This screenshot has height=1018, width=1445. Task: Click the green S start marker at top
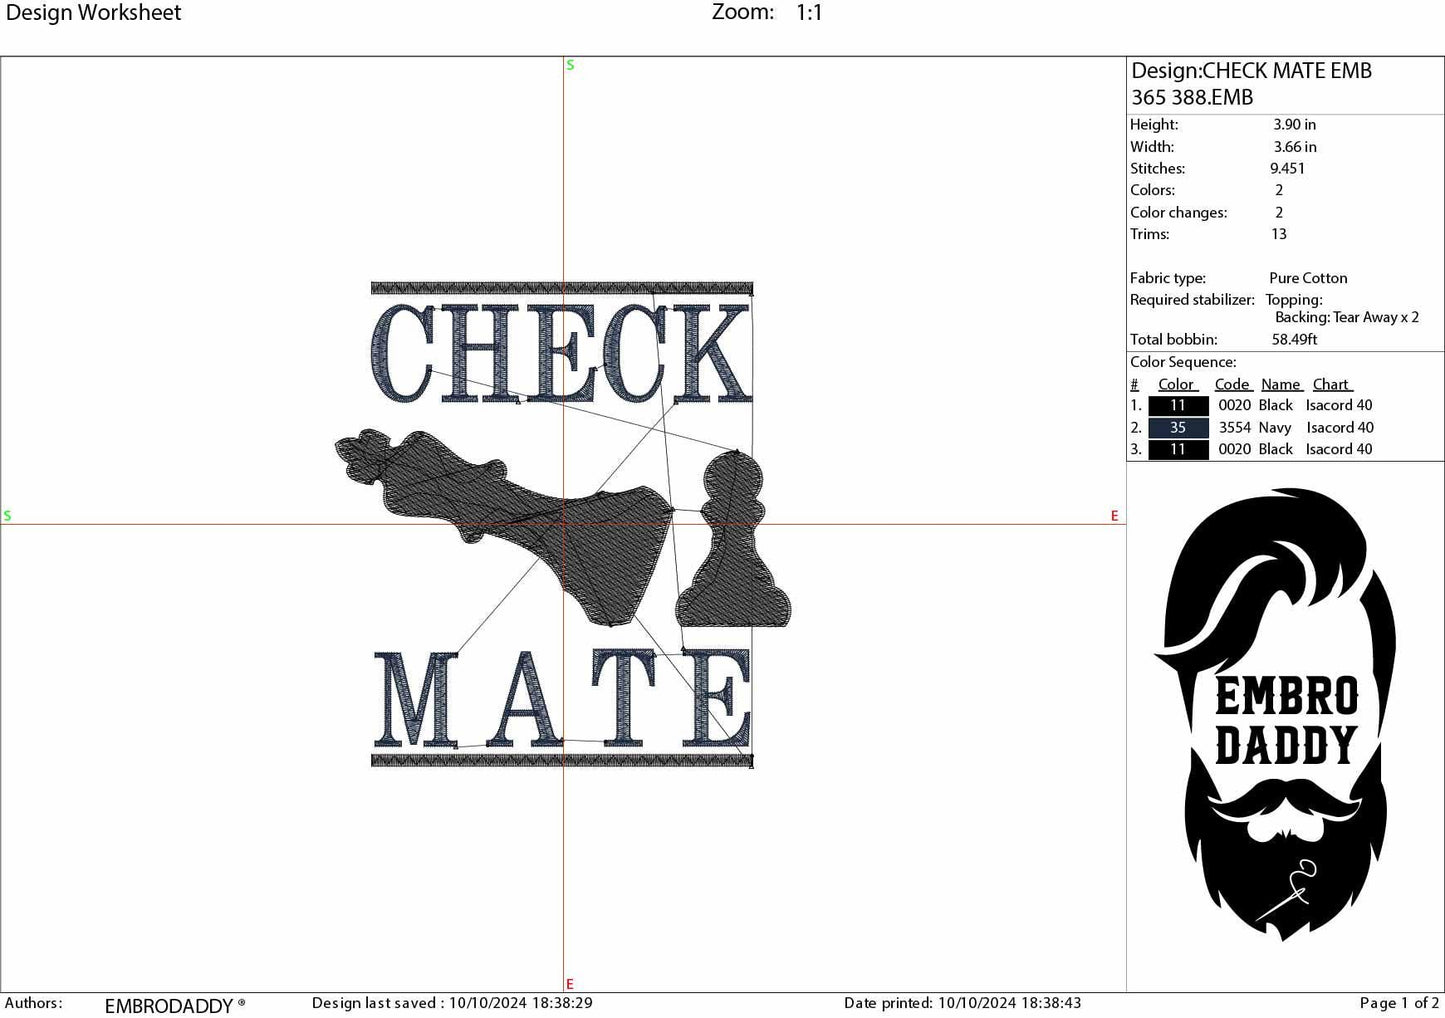tap(569, 64)
